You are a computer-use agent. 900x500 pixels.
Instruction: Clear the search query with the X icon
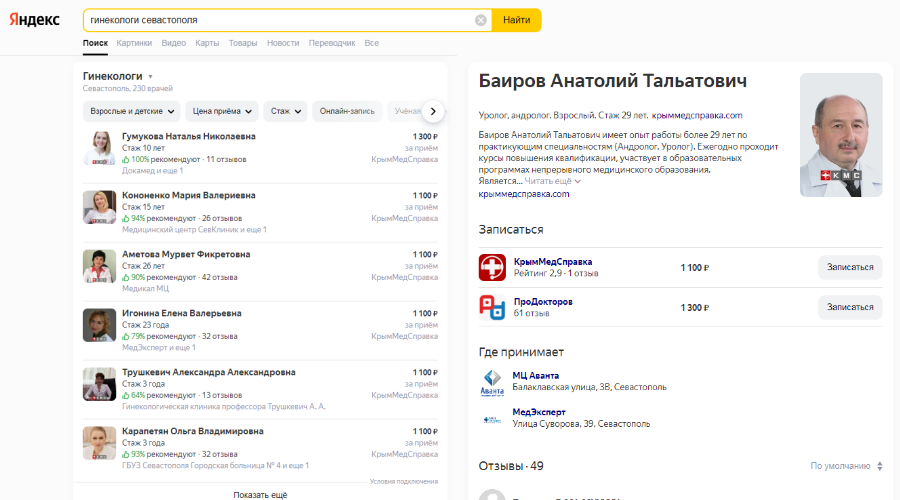pyautogui.click(x=480, y=20)
